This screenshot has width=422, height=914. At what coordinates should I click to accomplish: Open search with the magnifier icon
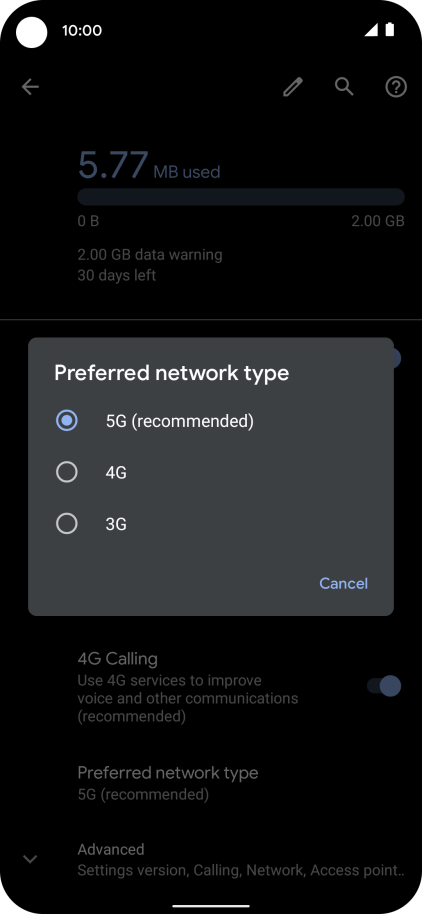tap(344, 87)
